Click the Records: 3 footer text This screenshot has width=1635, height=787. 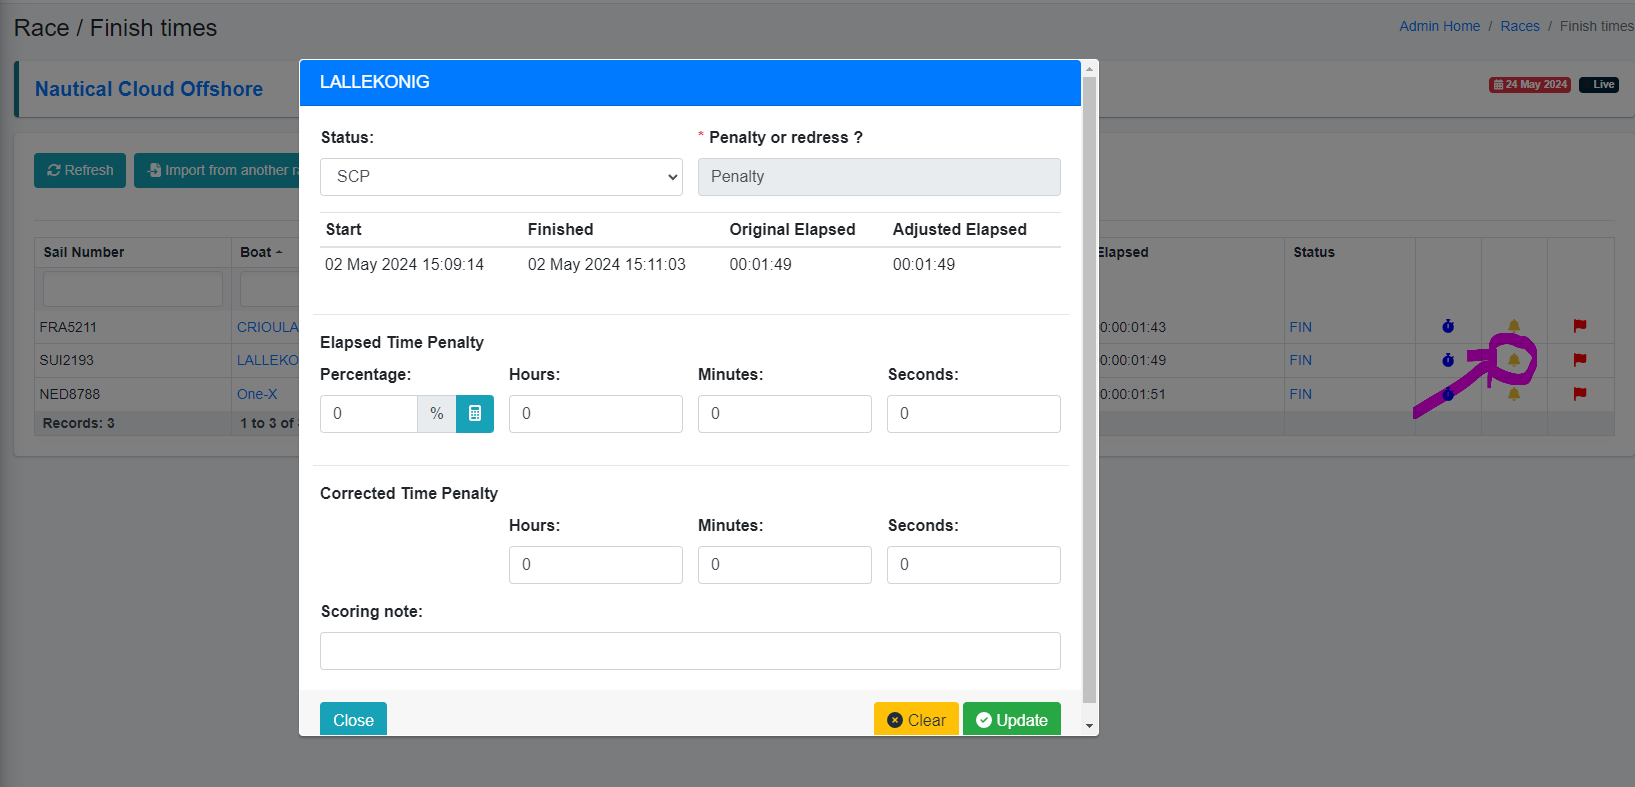click(x=79, y=423)
